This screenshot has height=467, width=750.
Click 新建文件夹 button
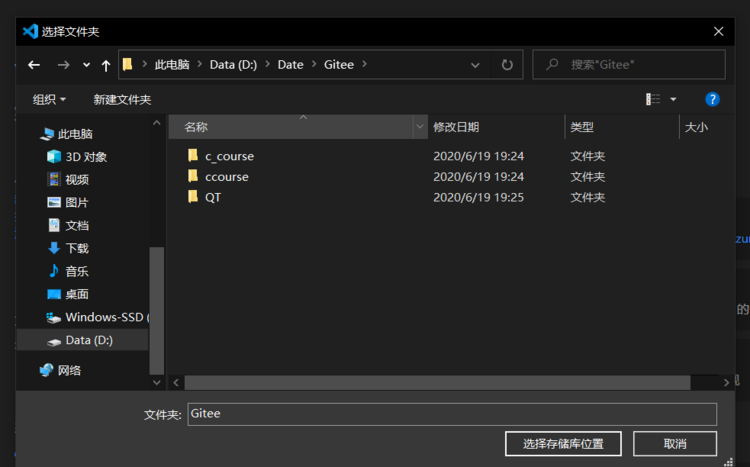pos(122,100)
